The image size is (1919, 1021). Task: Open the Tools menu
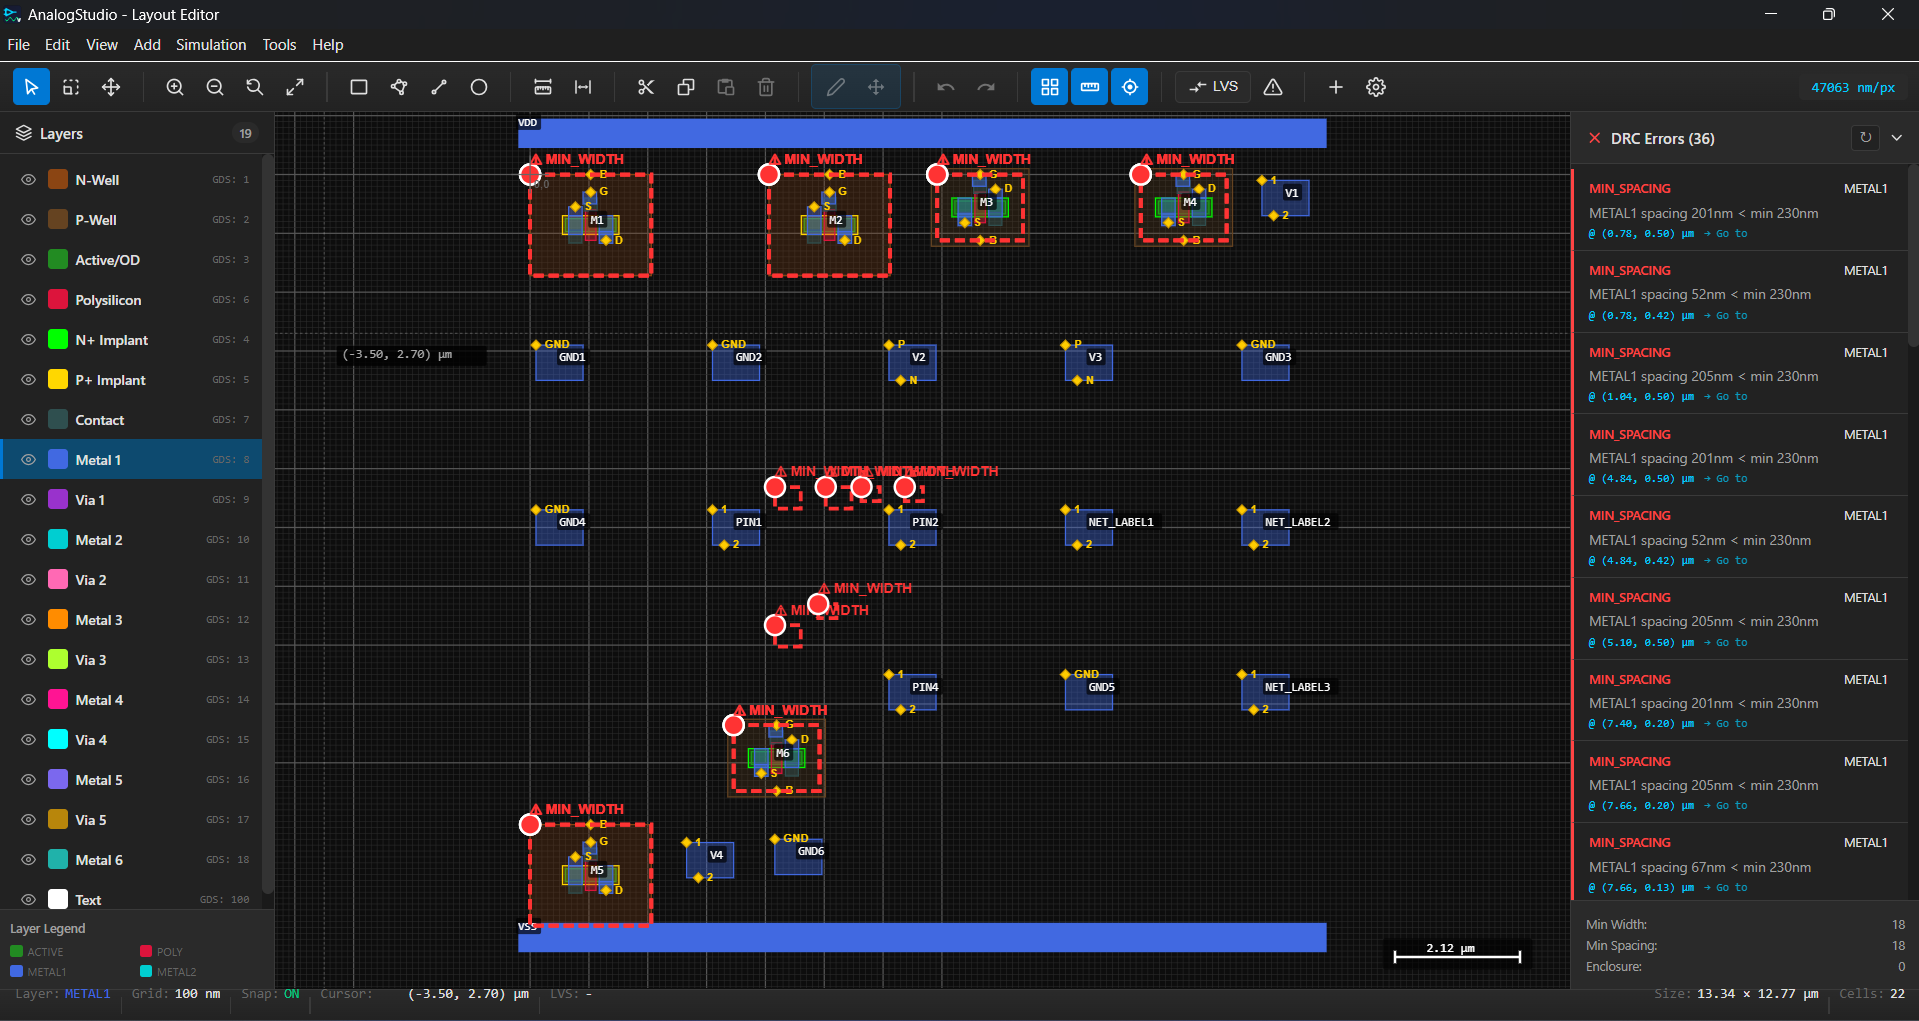(279, 45)
